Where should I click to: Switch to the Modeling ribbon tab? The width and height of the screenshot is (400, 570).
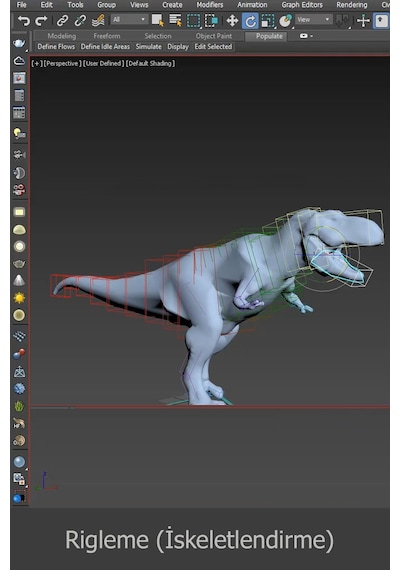tap(61, 36)
